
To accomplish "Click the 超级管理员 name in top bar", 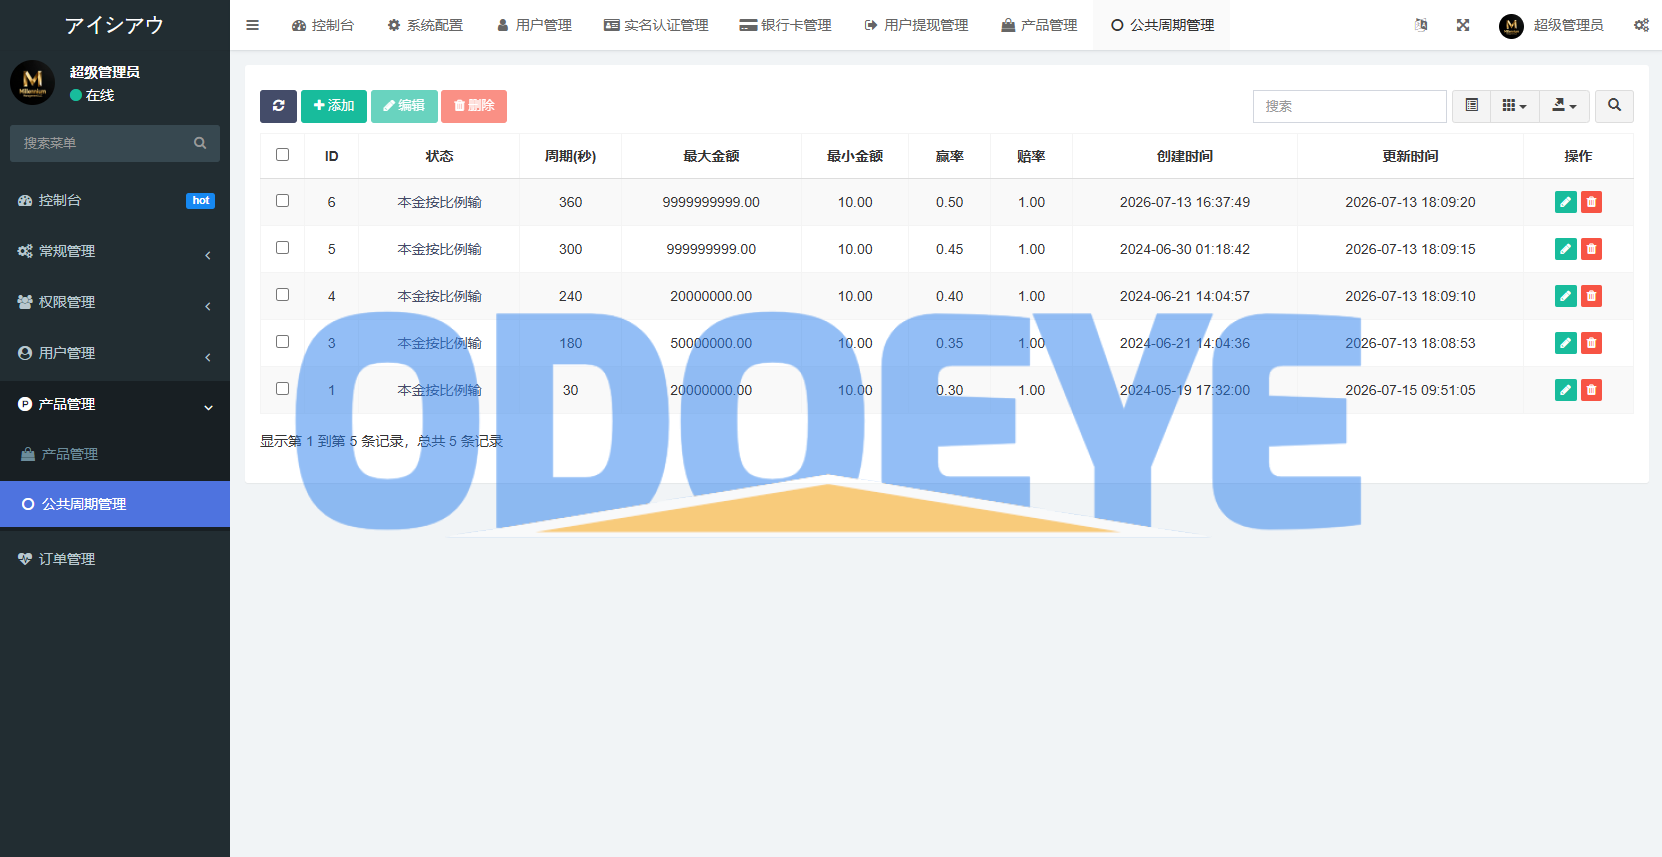I will [x=1568, y=25].
